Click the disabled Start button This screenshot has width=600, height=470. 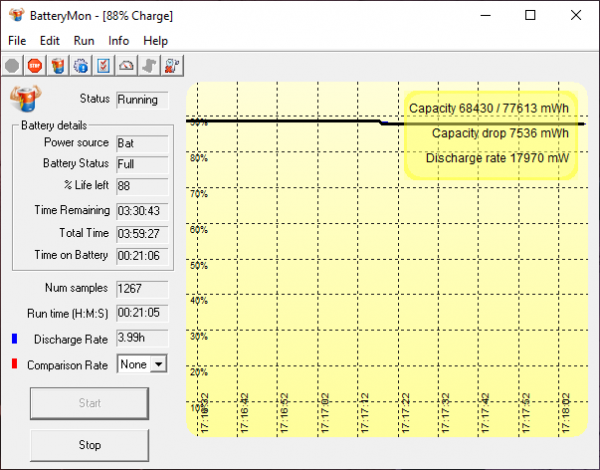pos(90,403)
